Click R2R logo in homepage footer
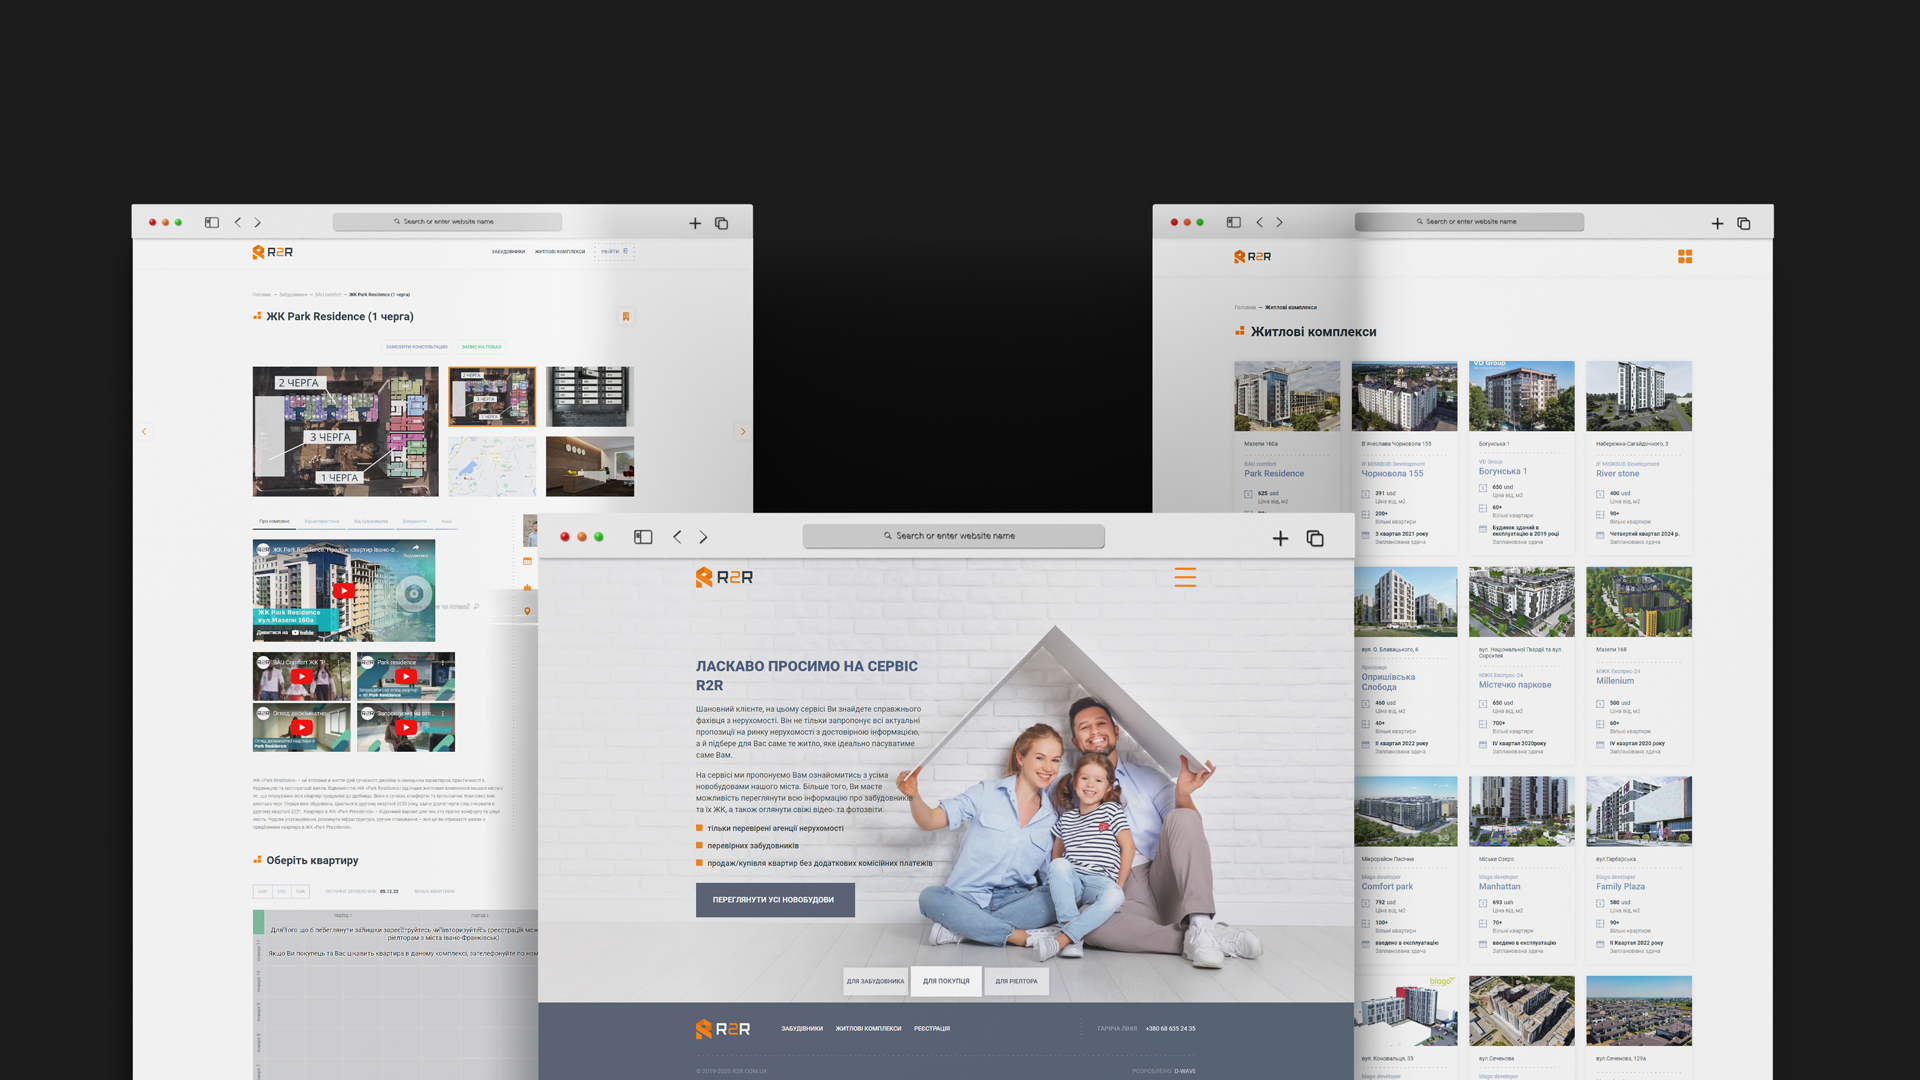This screenshot has width=1920, height=1080. click(x=722, y=1029)
